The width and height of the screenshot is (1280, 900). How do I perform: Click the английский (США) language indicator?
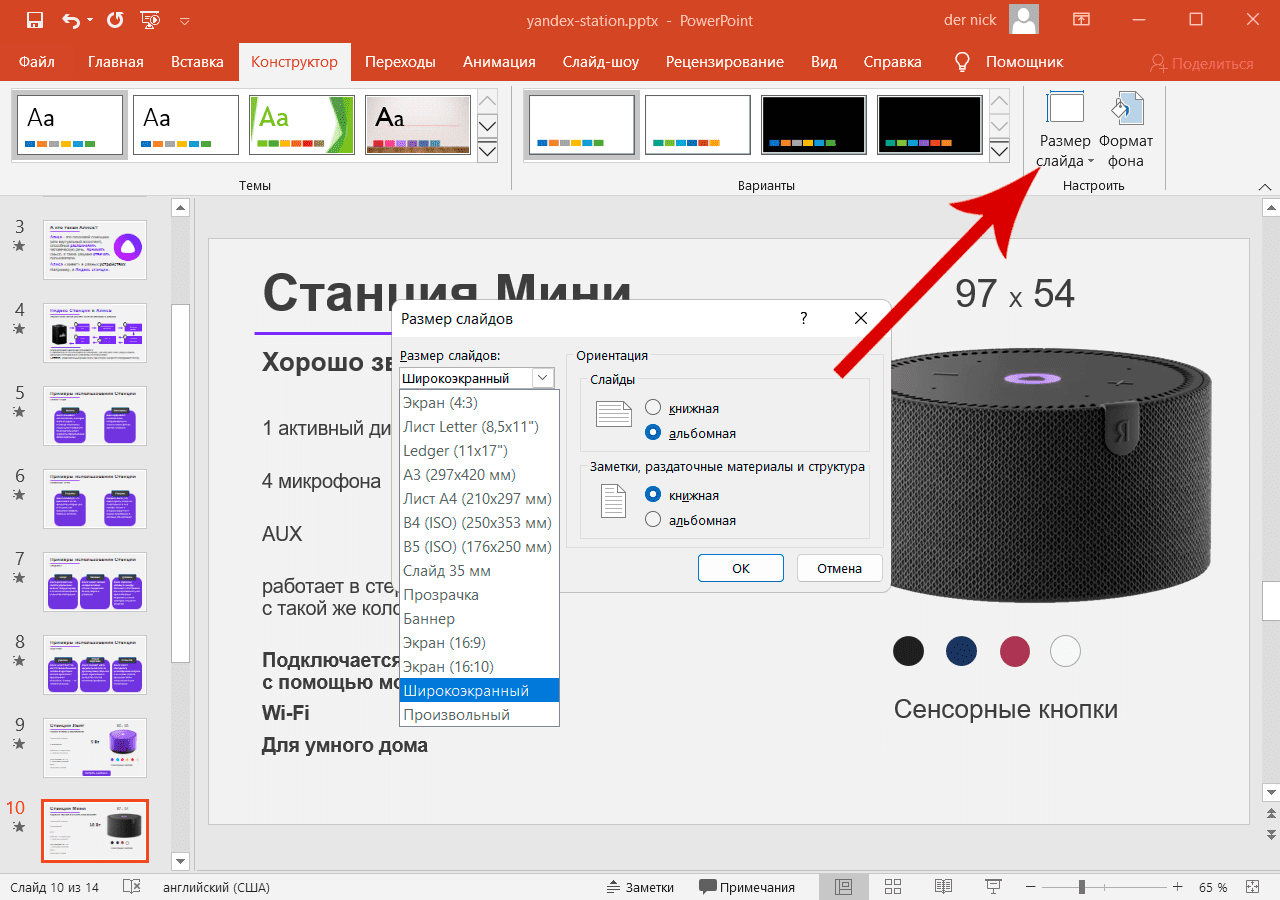click(x=216, y=887)
